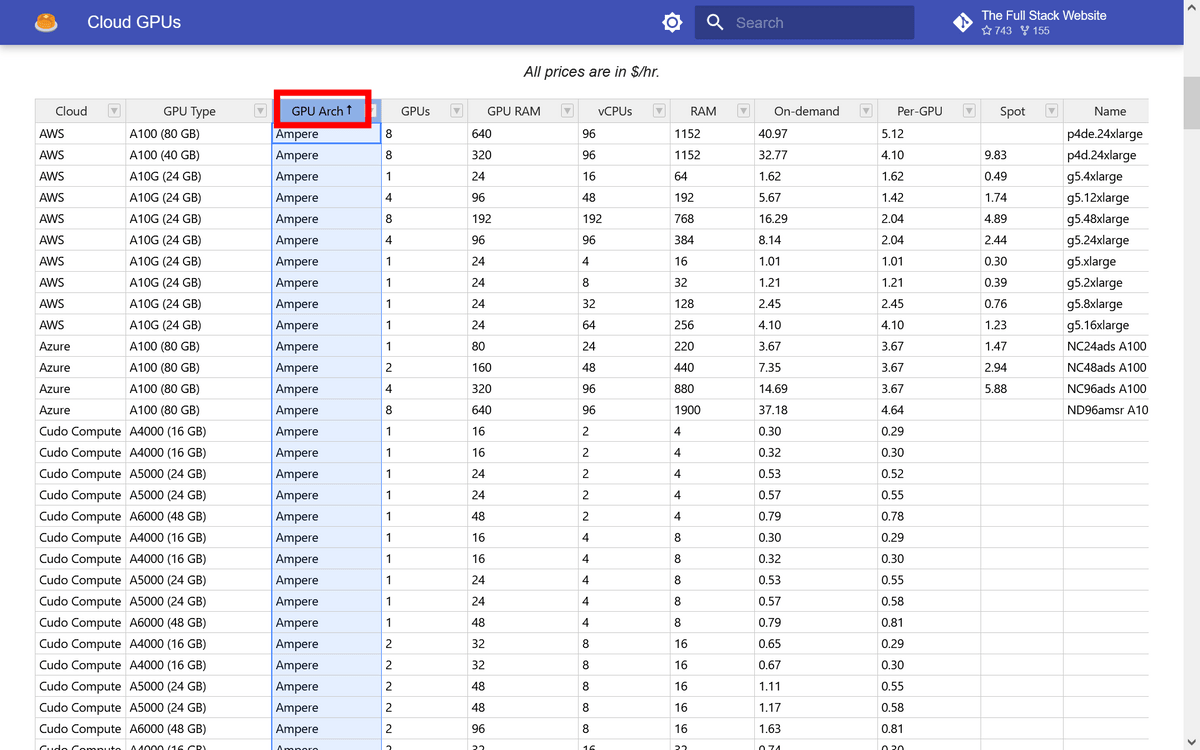Open the Spot column filter dropdown

coord(1051,111)
